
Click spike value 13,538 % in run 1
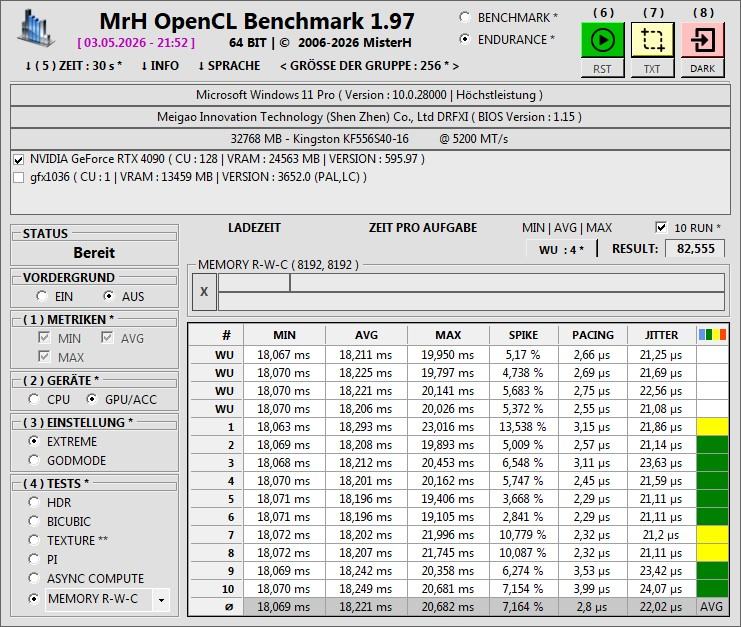(x=524, y=427)
